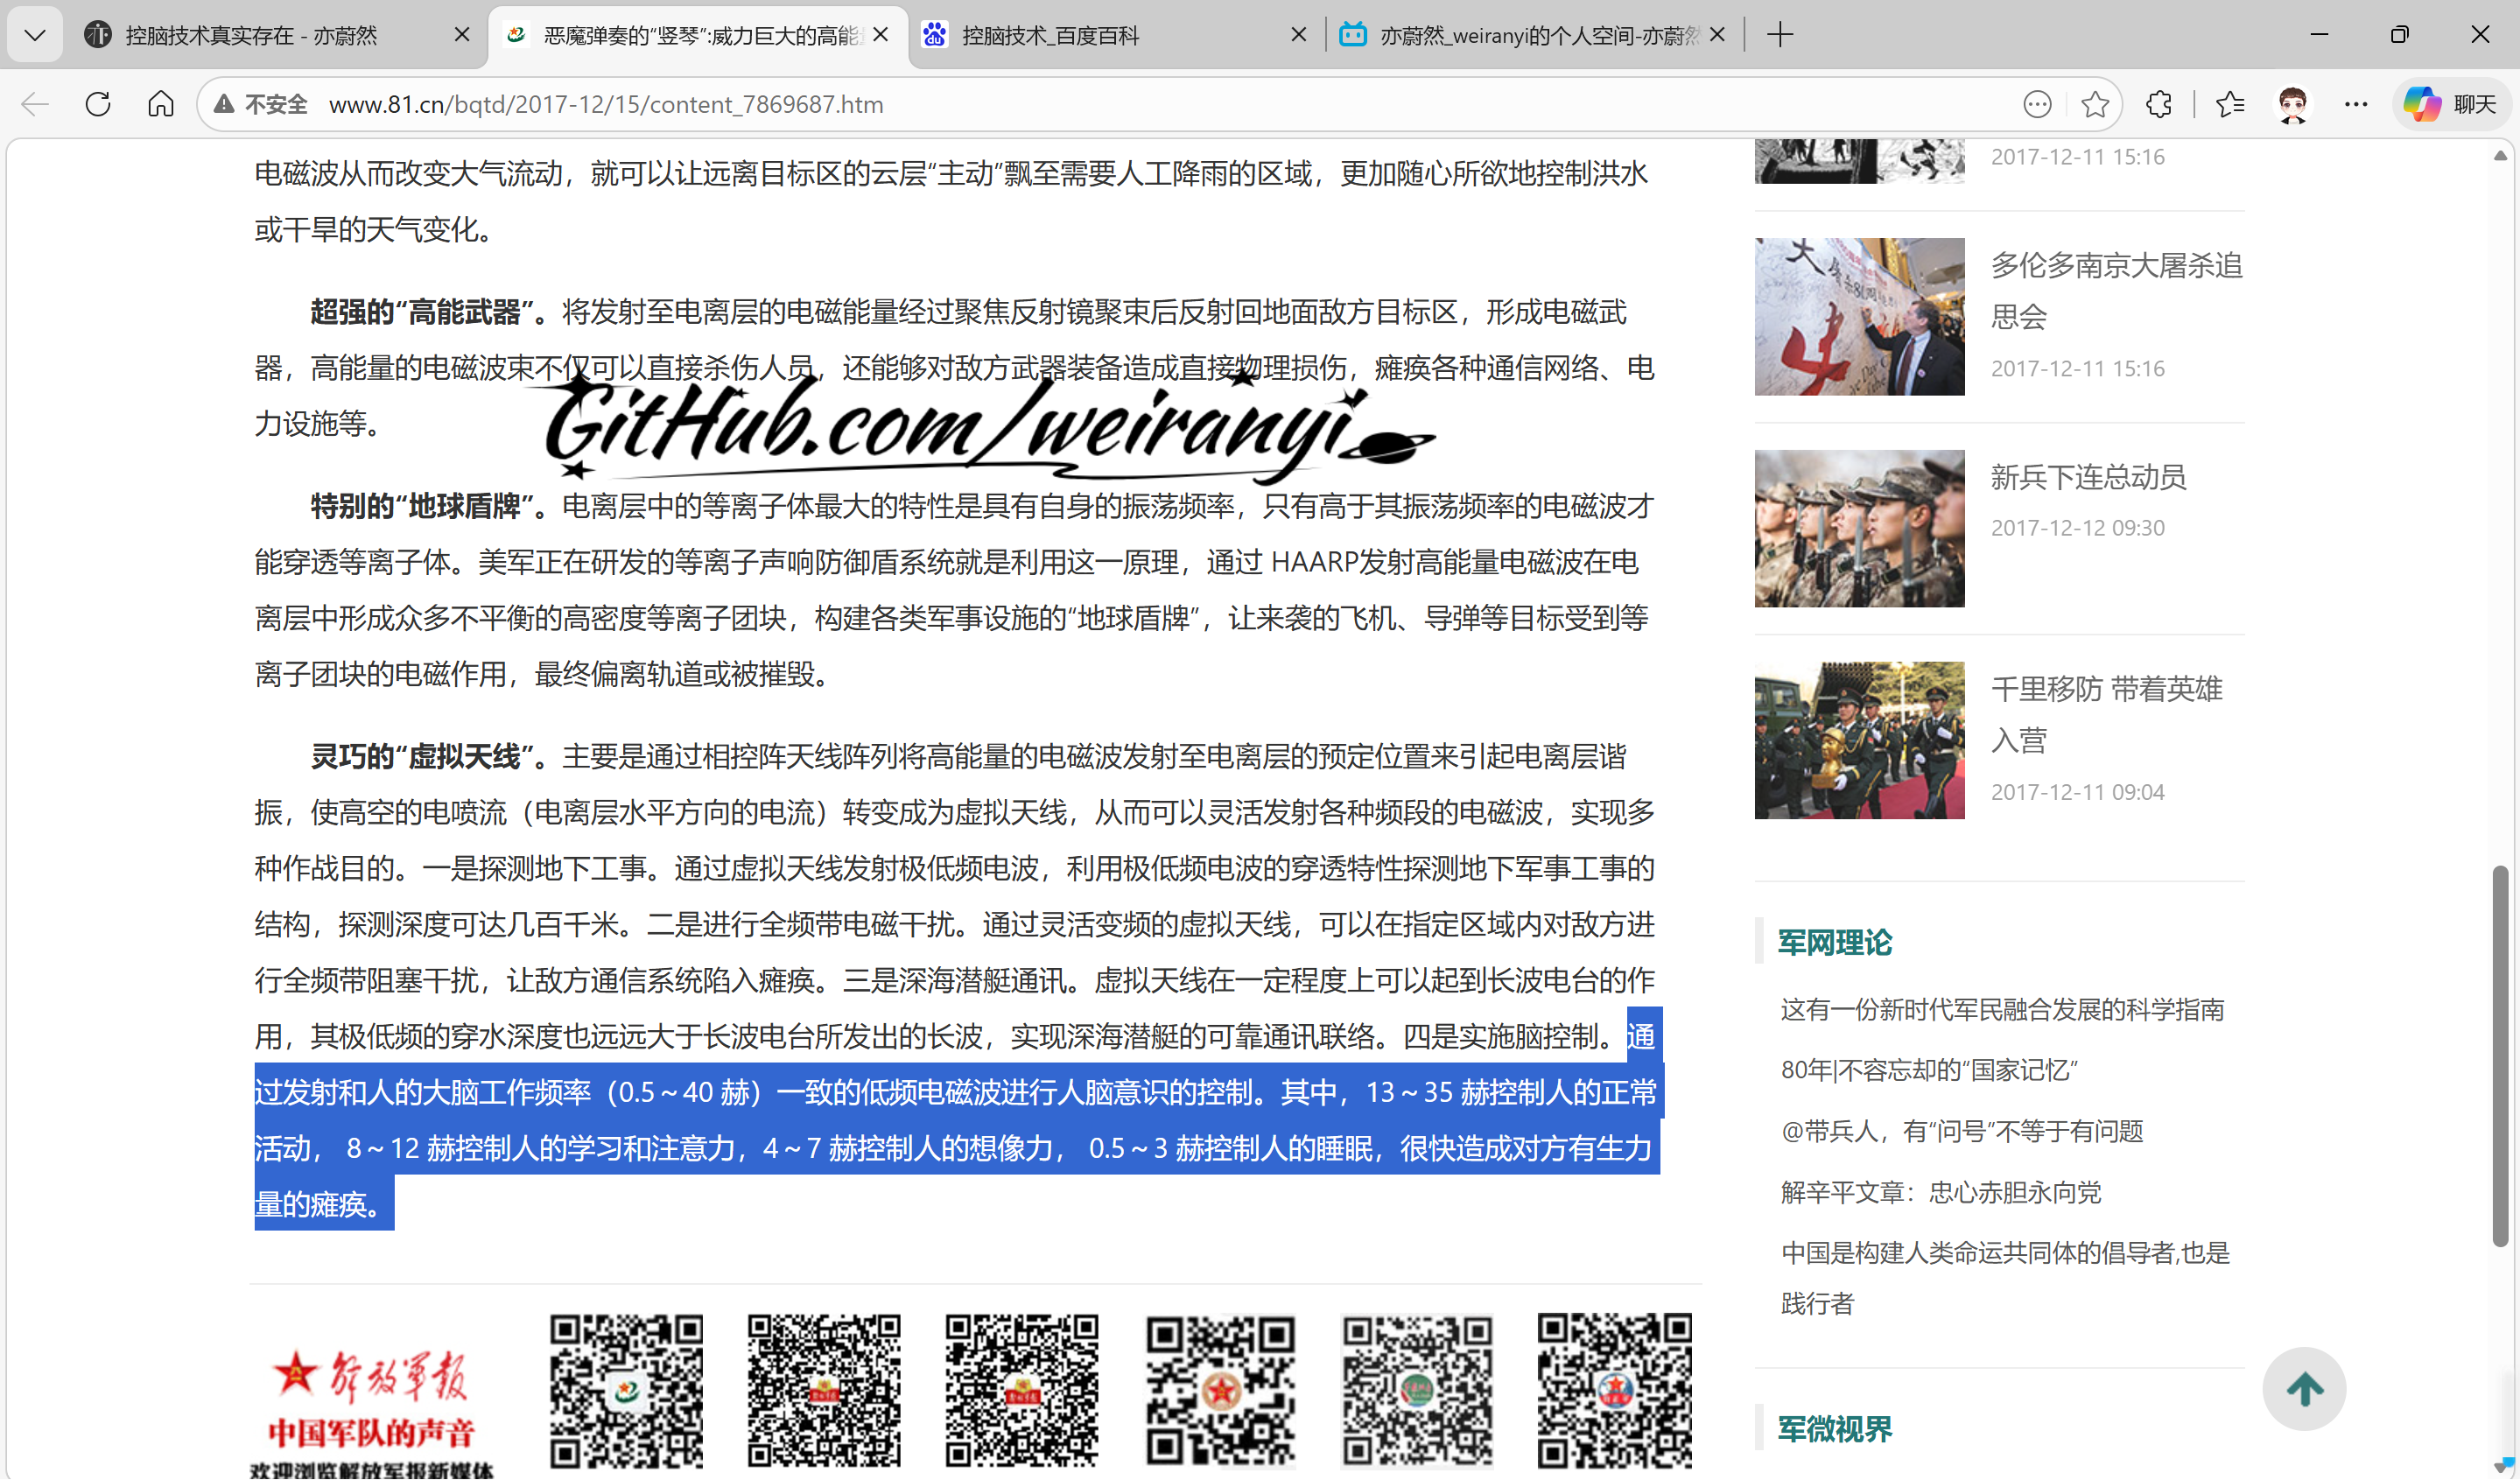
Task: Close the 控脑技术真实存在 tab
Action: [x=461, y=34]
